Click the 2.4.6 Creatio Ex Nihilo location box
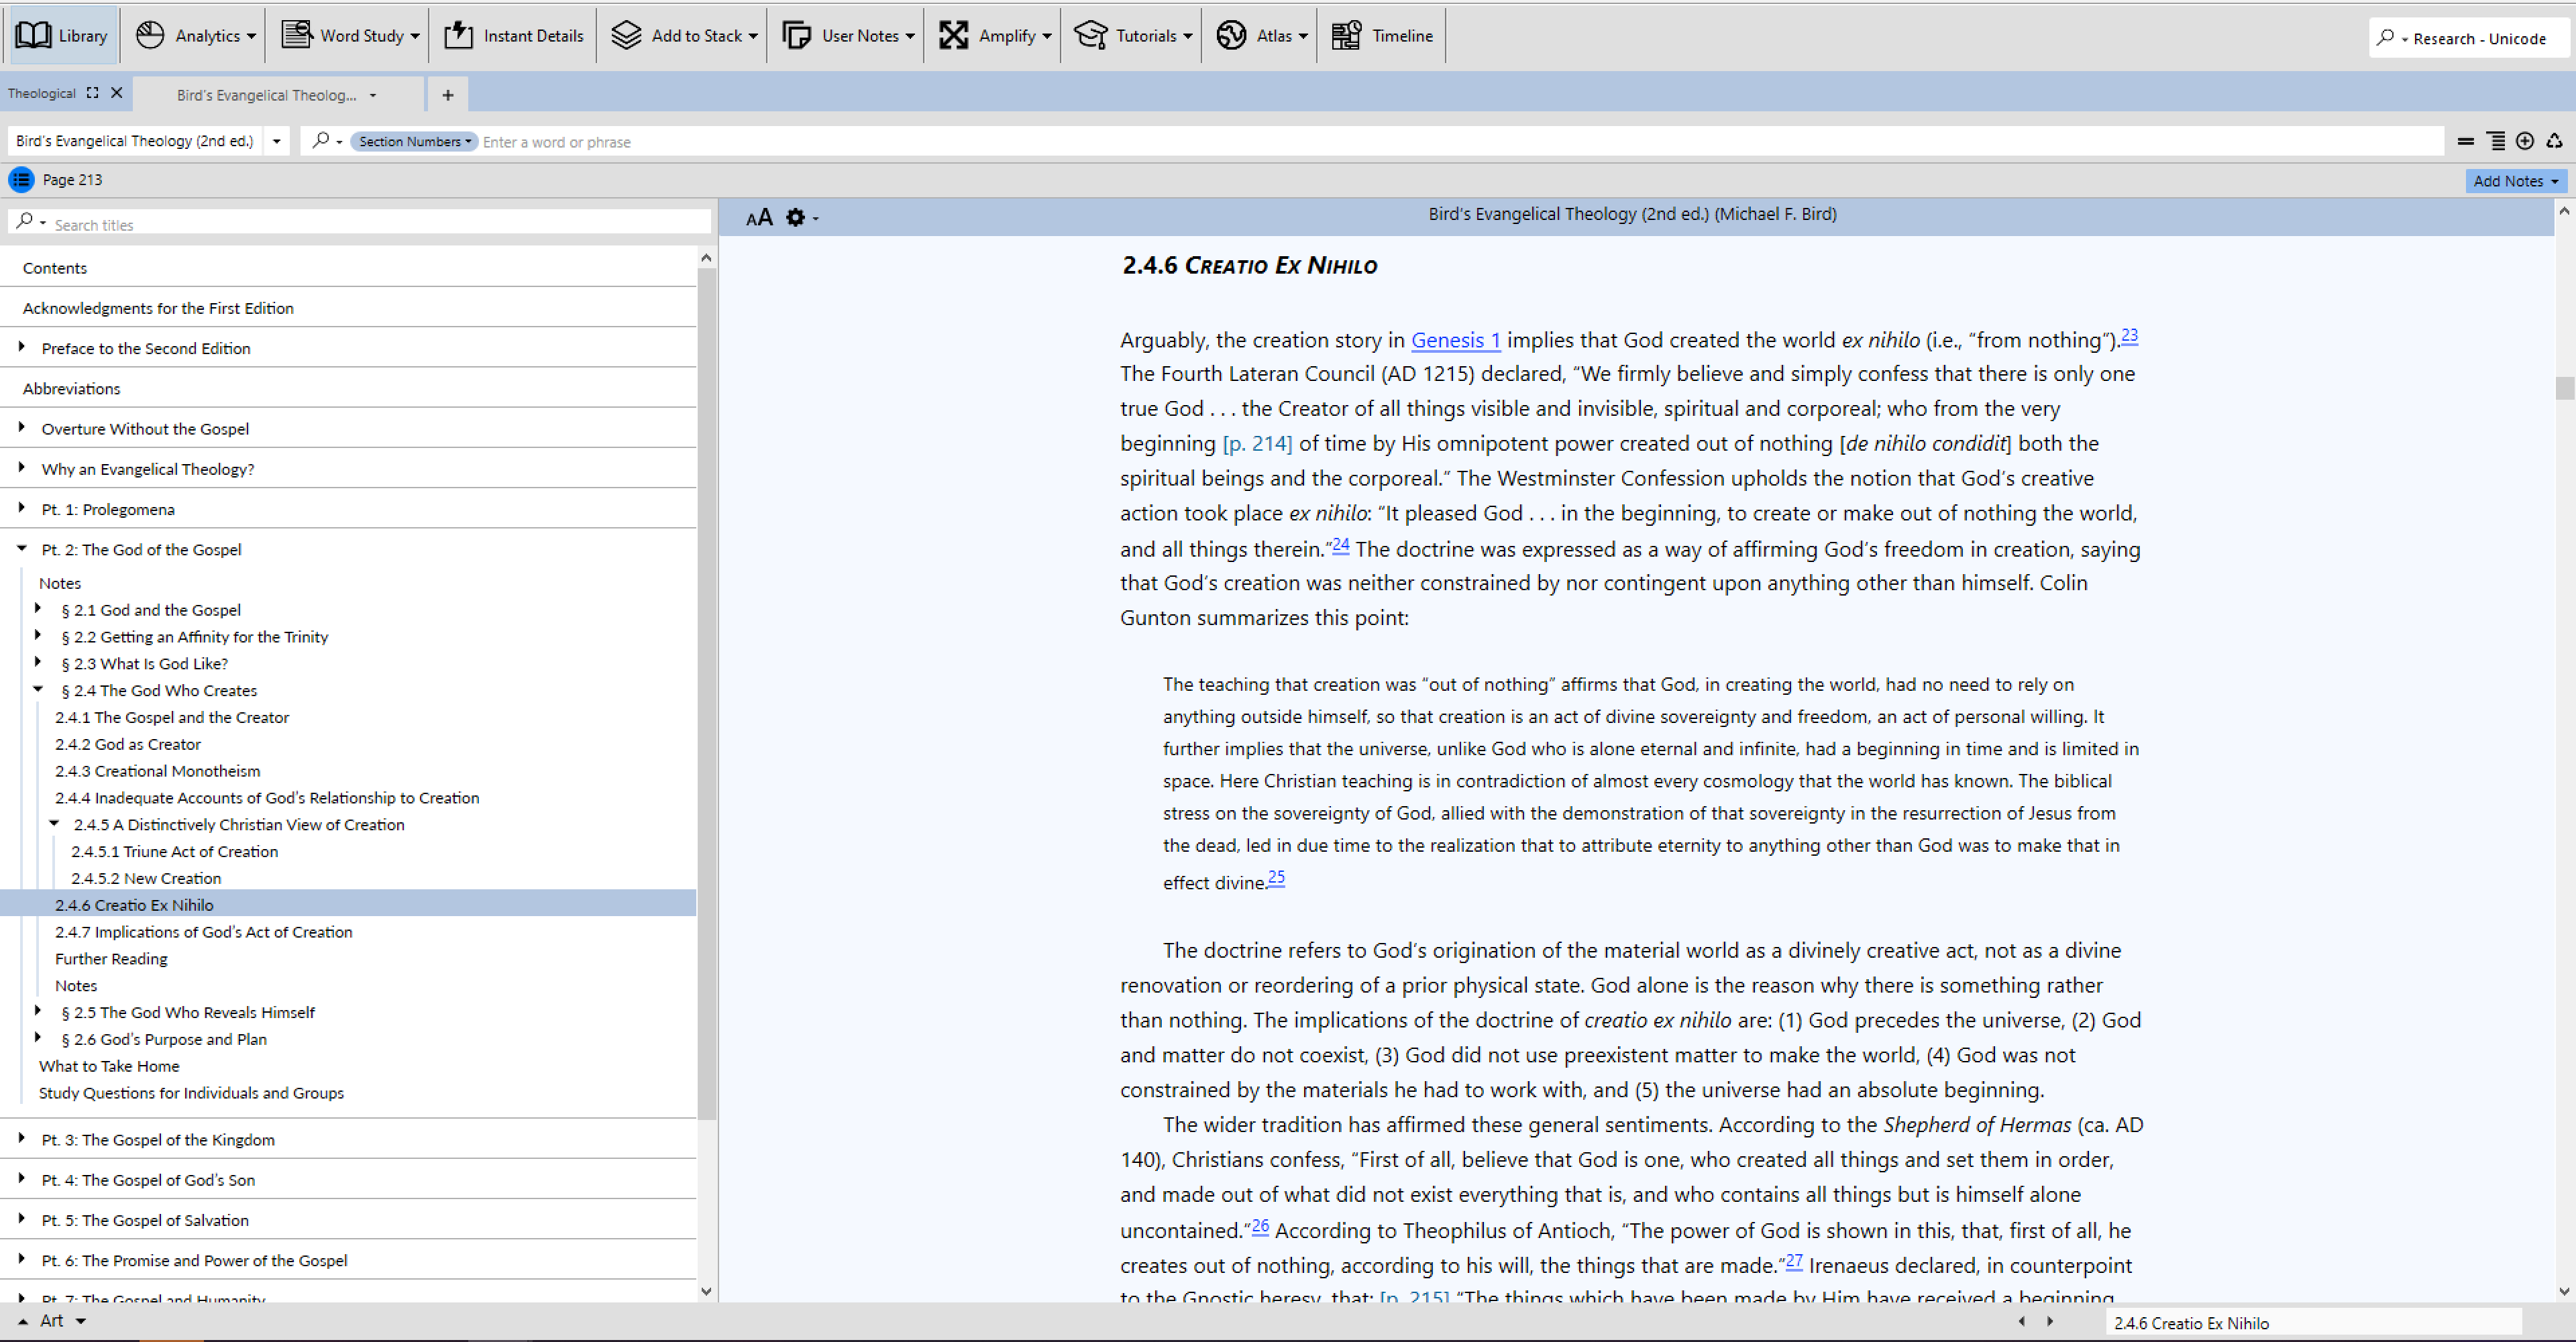 (2315, 1322)
